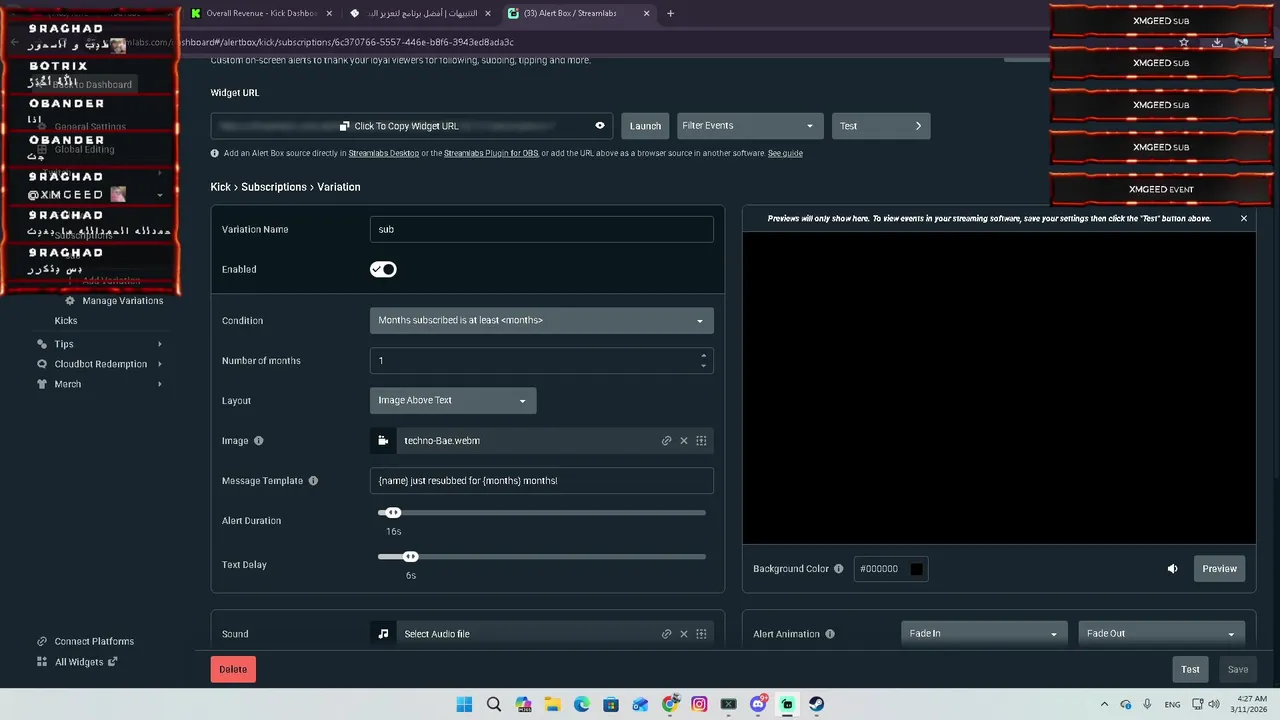Open Steam from the taskbar
1280x720 pixels.
click(817, 704)
